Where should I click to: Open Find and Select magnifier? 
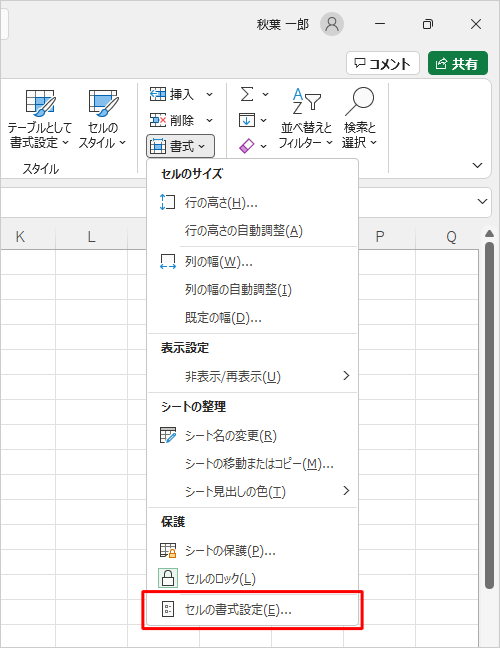click(360, 119)
